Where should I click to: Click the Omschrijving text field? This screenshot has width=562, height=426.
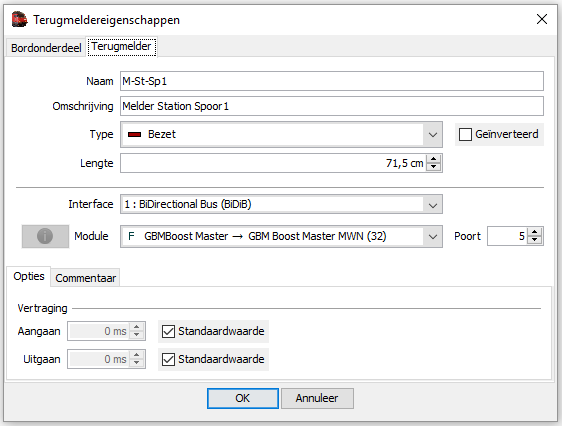click(x=332, y=106)
